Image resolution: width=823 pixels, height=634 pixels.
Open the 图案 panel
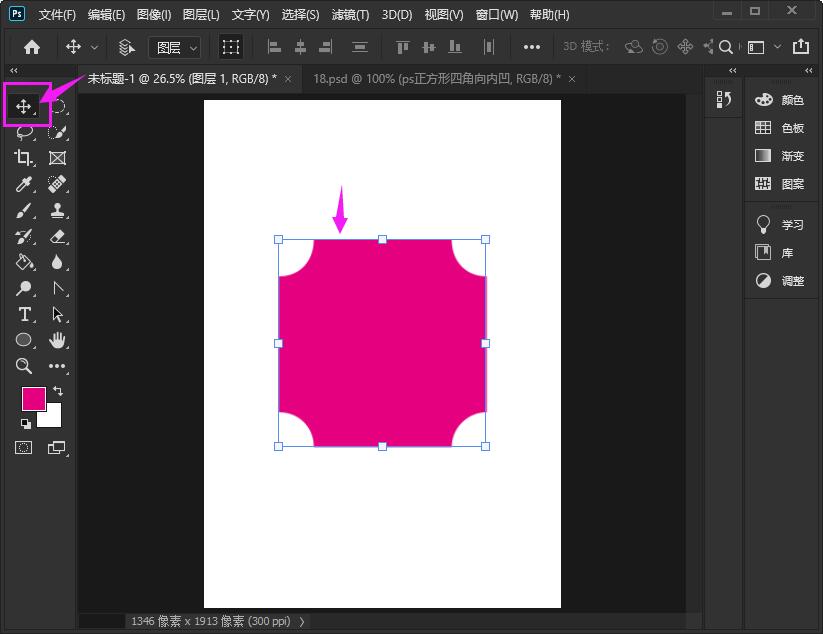[x=779, y=184]
